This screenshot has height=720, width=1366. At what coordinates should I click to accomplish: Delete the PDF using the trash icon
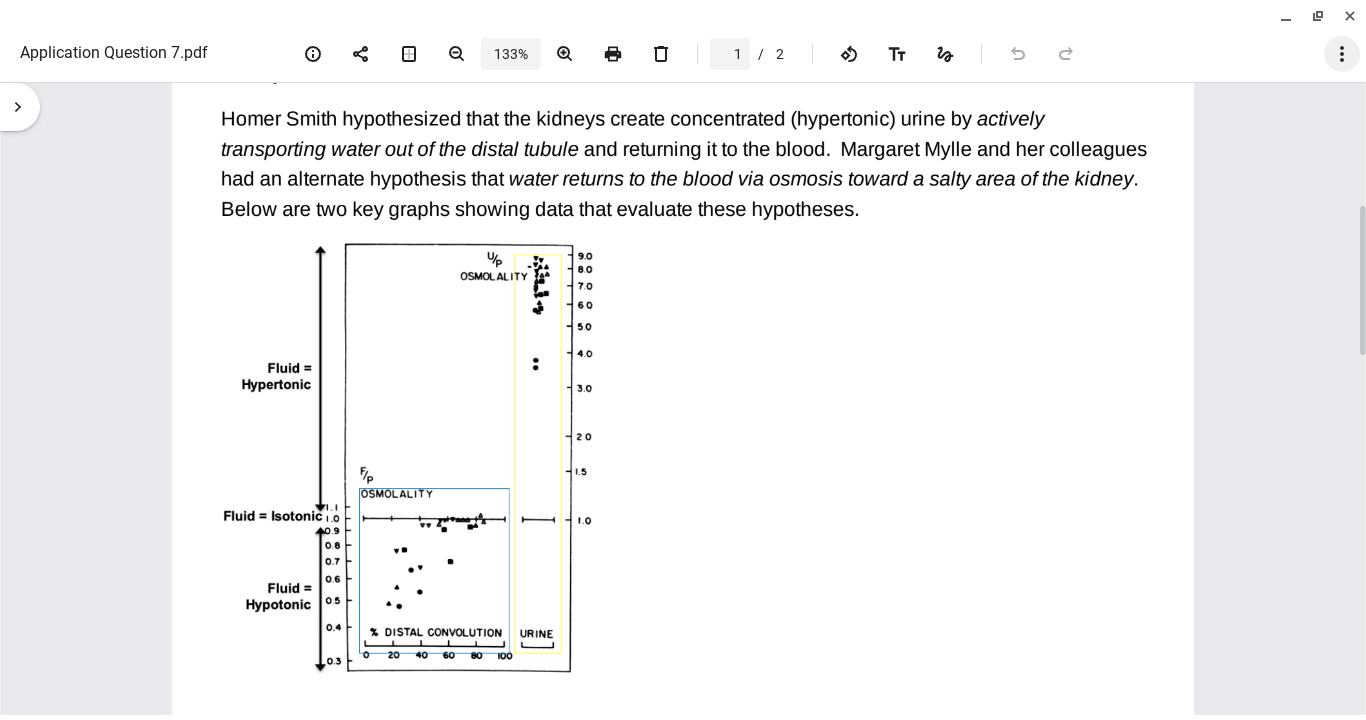pyautogui.click(x=661, y=53)
